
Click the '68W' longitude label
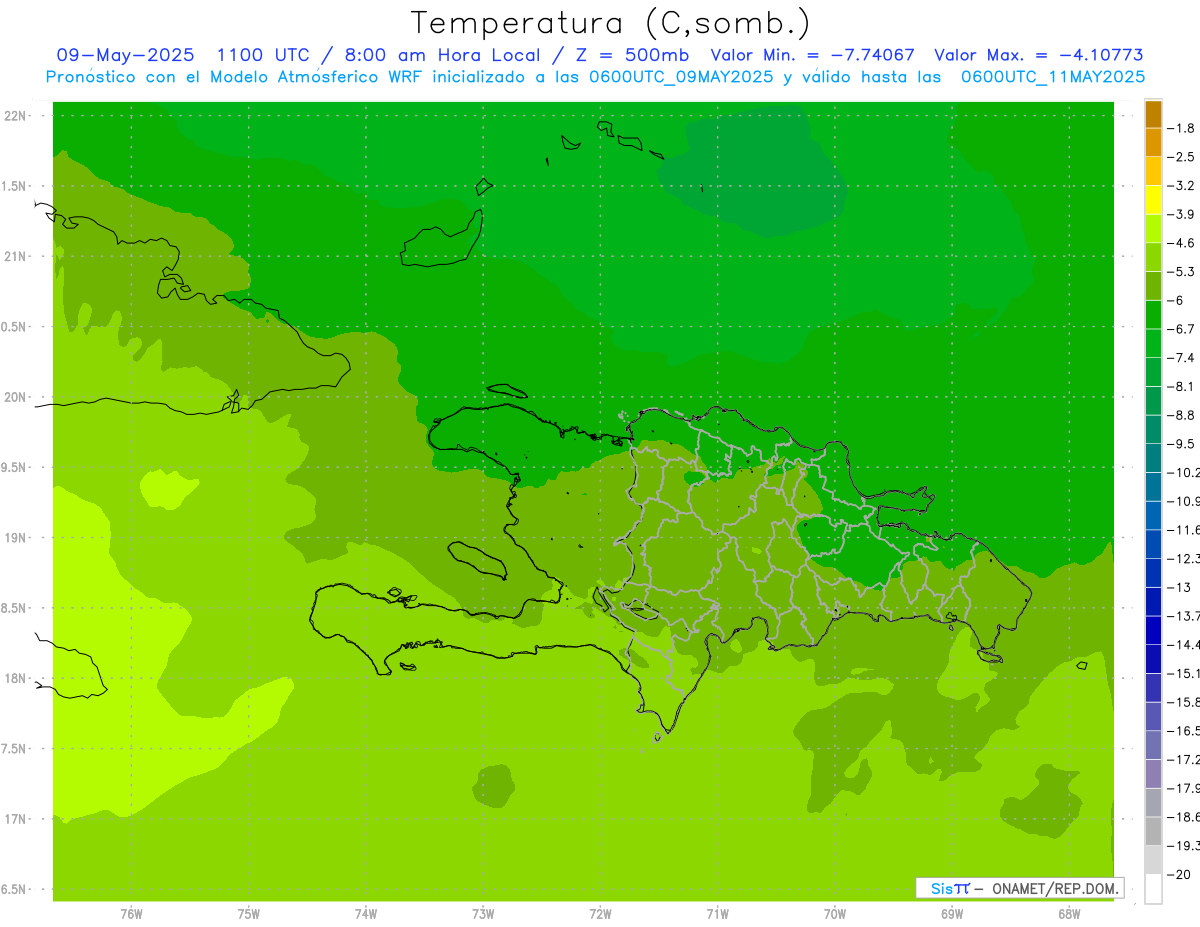click(x=1069, y=914)
